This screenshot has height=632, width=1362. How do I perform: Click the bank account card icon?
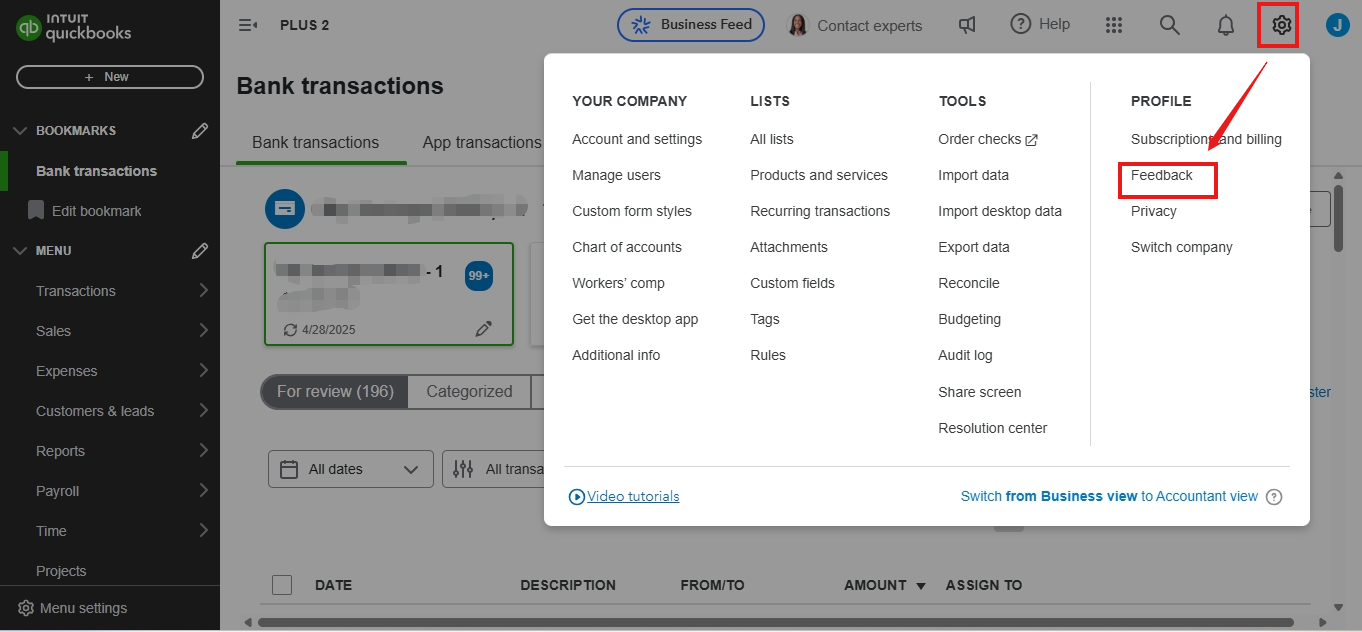285,209
